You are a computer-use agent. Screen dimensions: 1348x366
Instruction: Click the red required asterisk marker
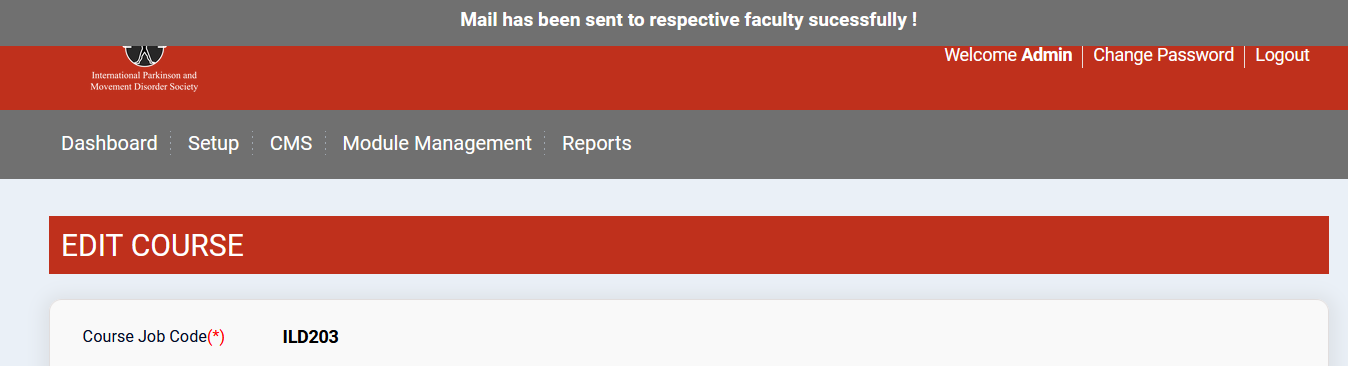(216, 337)
